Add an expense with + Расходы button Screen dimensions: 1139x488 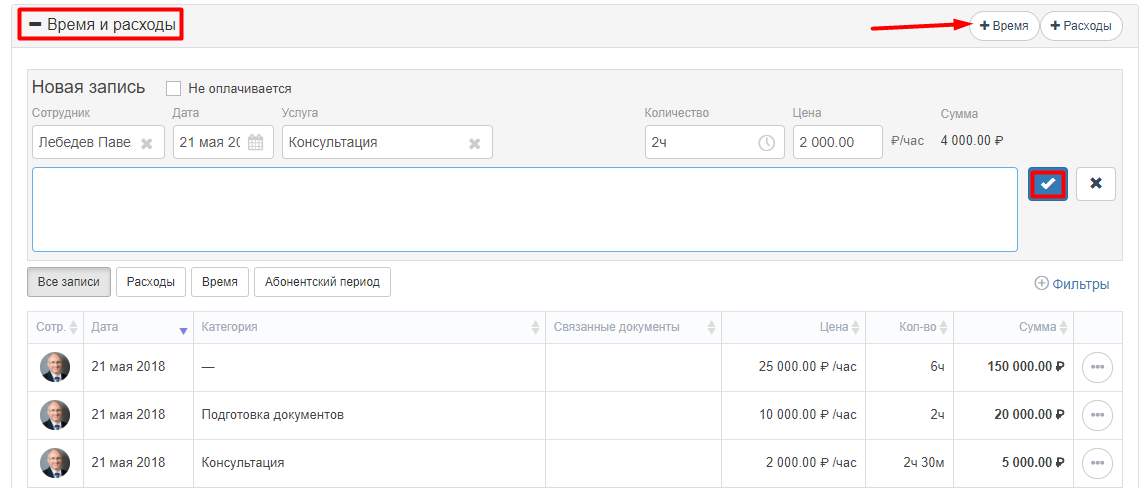[x=1081, y=26]
